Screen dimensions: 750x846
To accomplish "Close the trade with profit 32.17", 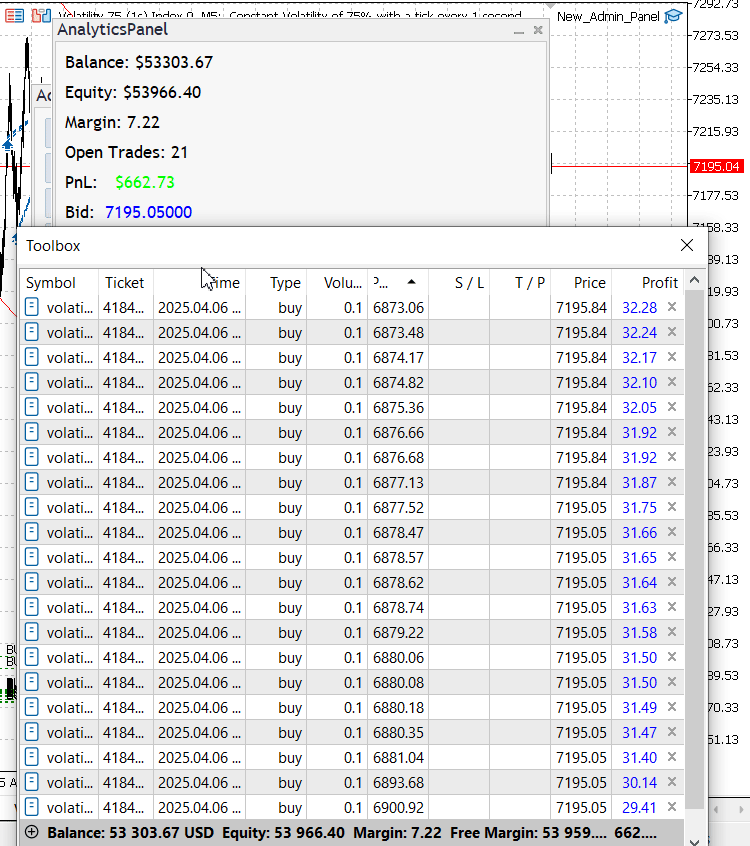I will click(672, 357).
